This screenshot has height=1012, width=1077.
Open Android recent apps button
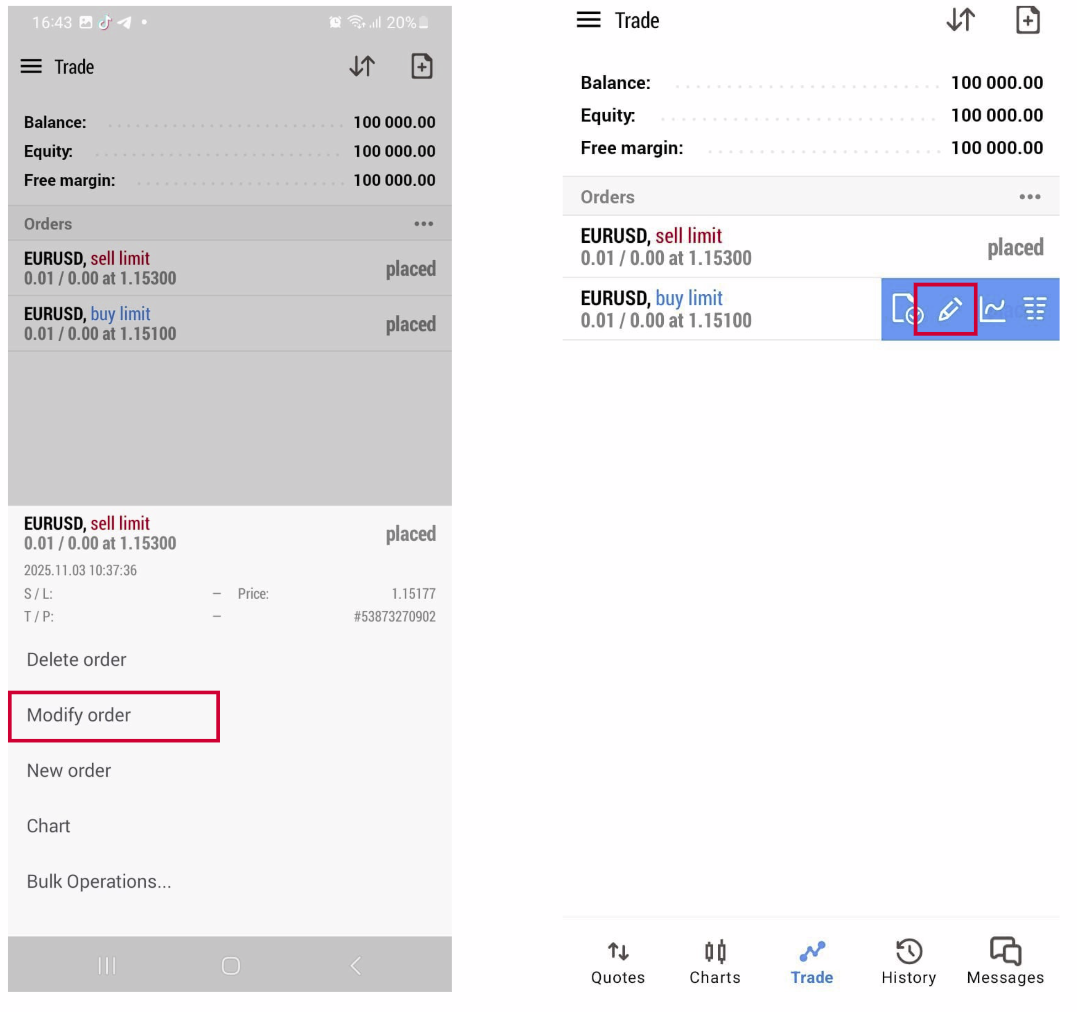point(107,965)
